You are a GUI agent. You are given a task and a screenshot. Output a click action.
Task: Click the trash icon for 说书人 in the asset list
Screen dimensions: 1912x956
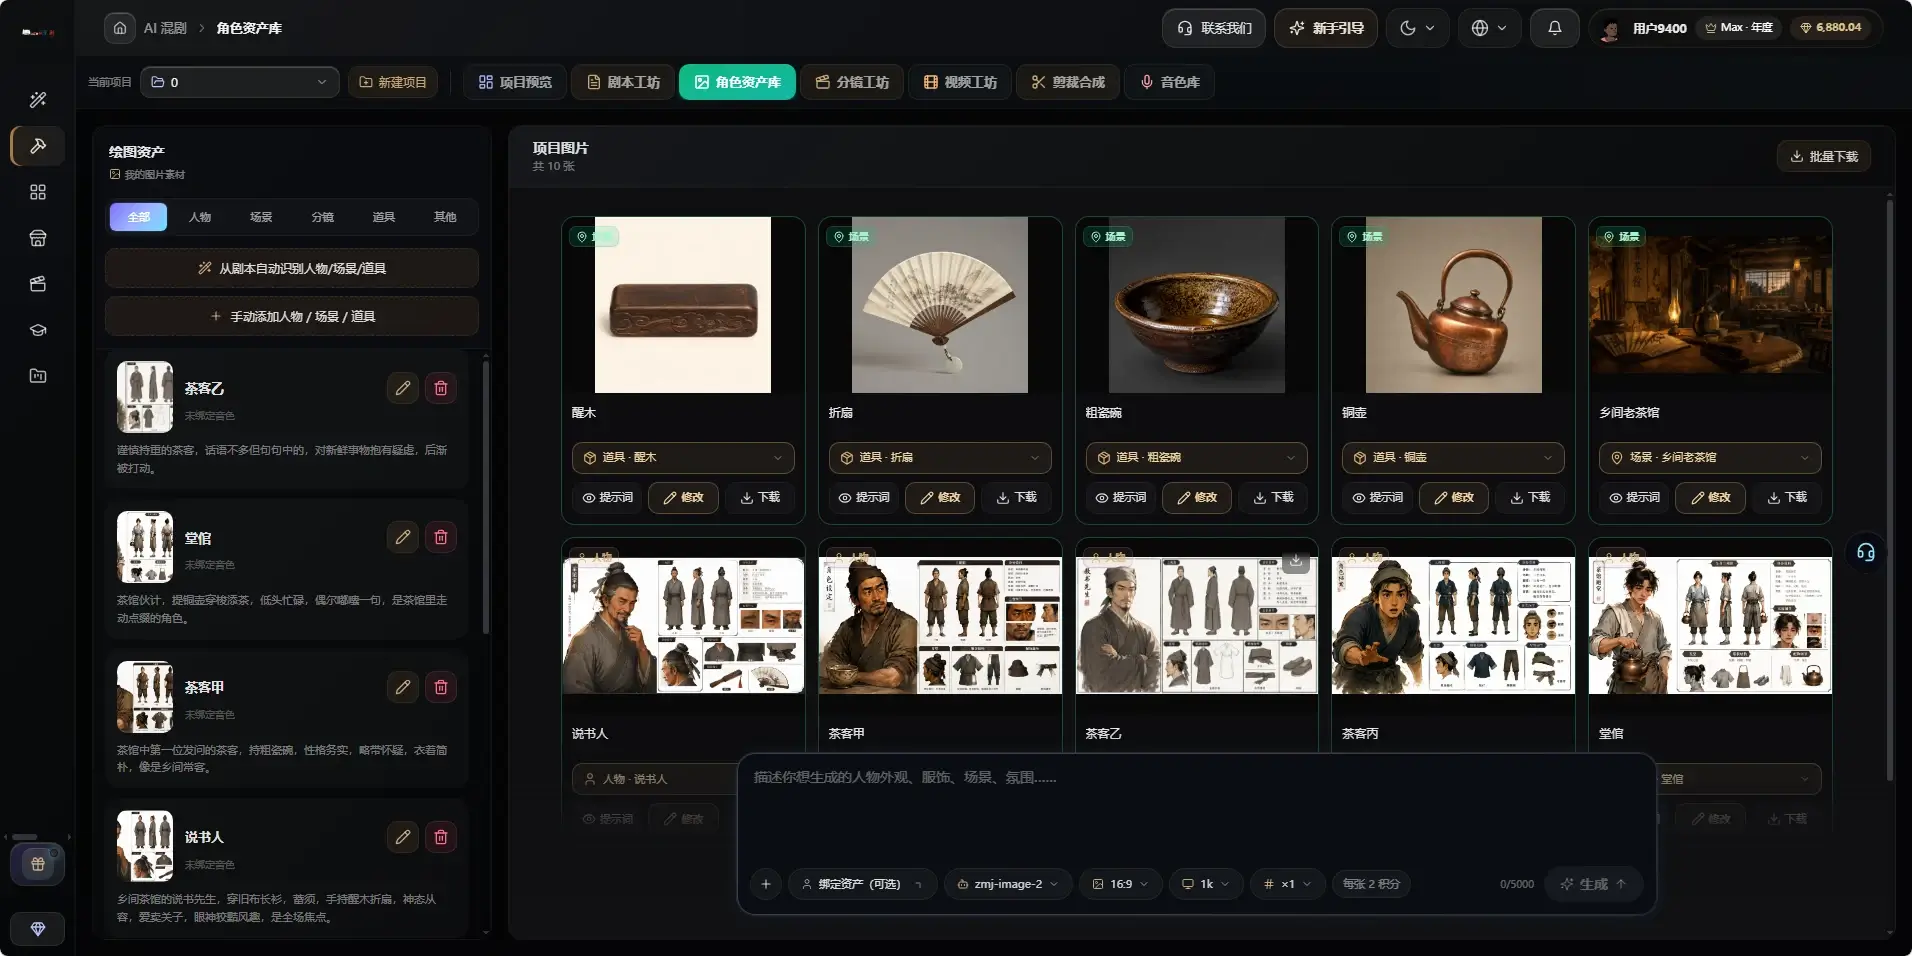click(x=441, y=837)
